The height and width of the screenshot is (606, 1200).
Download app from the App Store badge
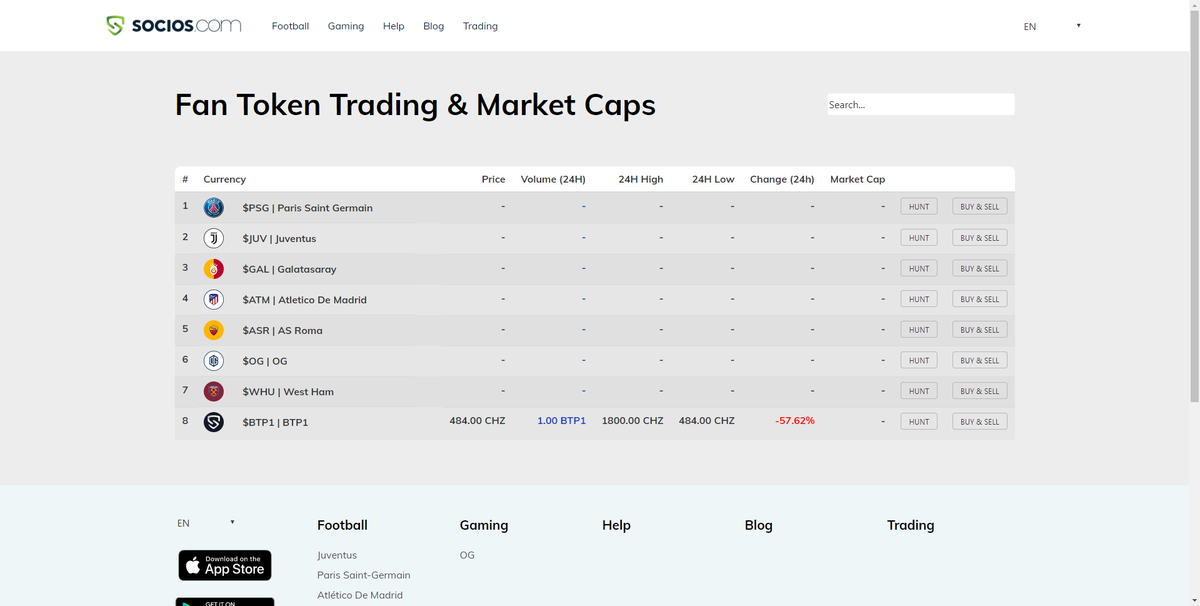[225, 565]
